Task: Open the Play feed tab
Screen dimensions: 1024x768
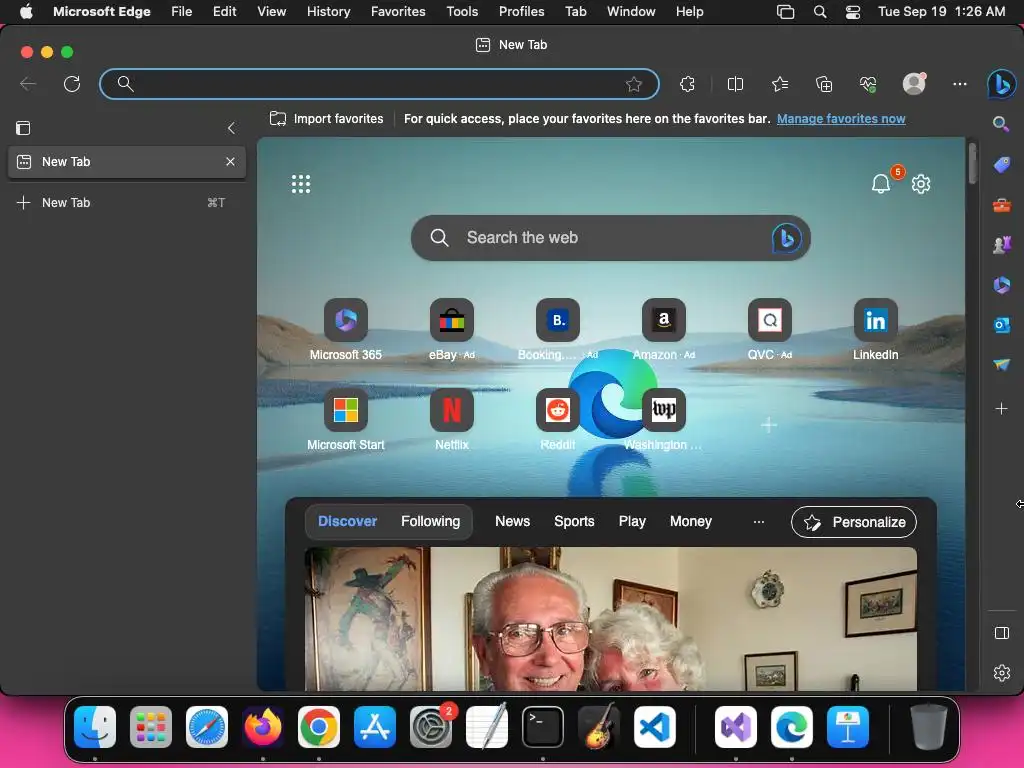Action: pos(632,521)
